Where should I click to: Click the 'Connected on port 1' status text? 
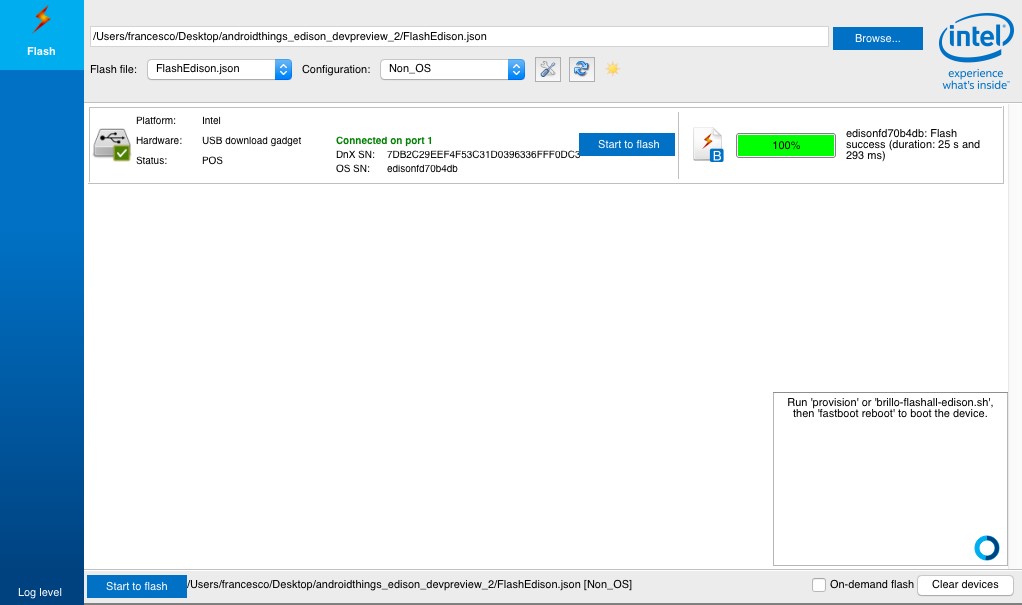click(x=384, y=140)
